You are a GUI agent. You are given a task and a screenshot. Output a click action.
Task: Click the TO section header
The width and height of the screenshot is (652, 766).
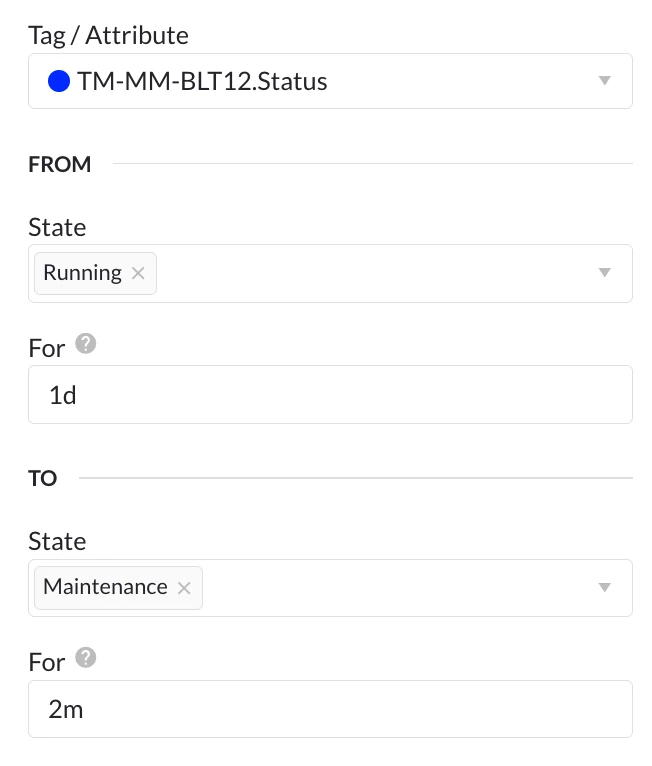43,478
